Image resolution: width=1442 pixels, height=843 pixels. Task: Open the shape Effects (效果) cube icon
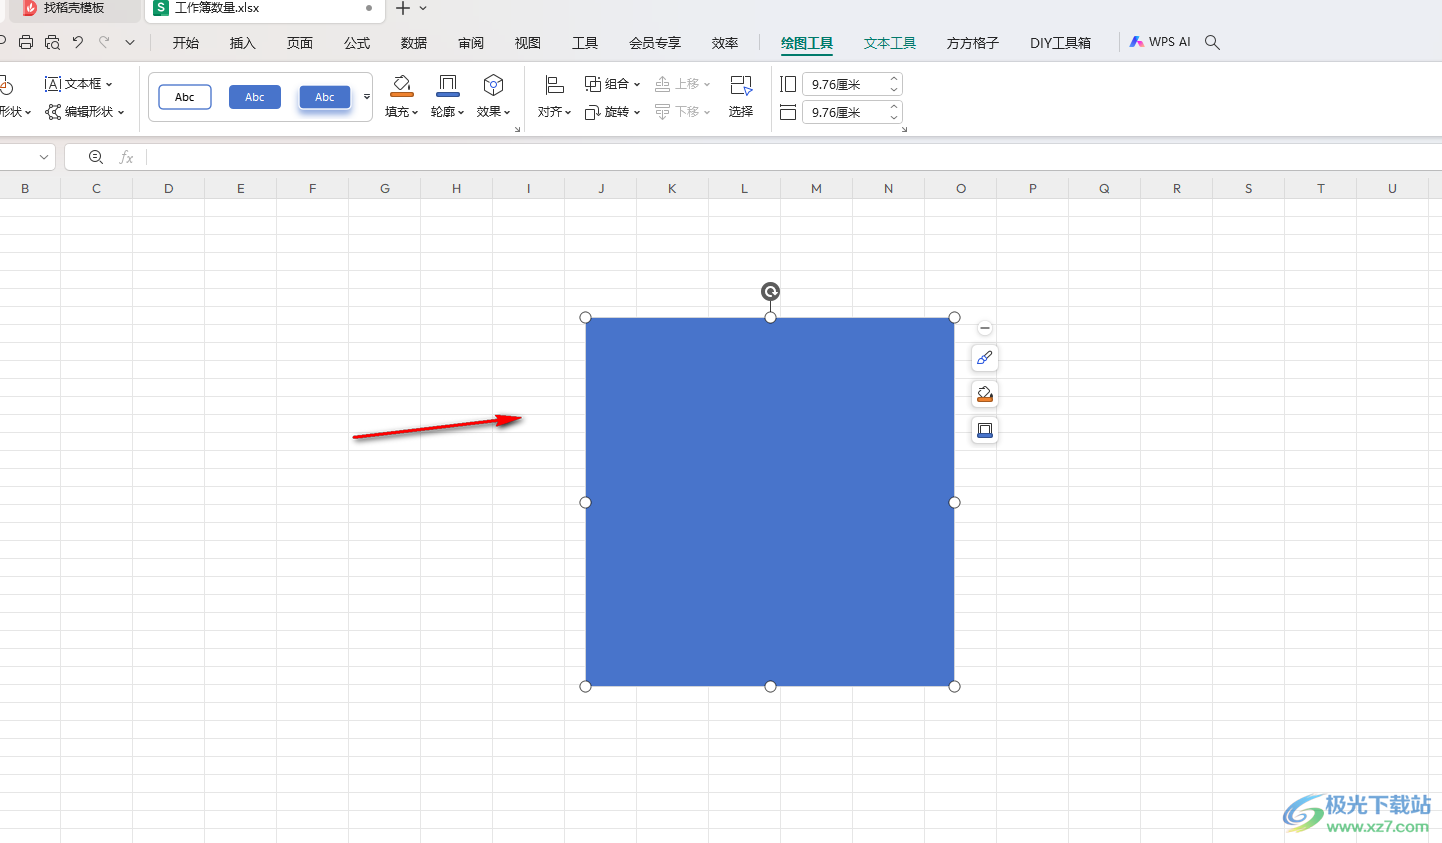493,85
